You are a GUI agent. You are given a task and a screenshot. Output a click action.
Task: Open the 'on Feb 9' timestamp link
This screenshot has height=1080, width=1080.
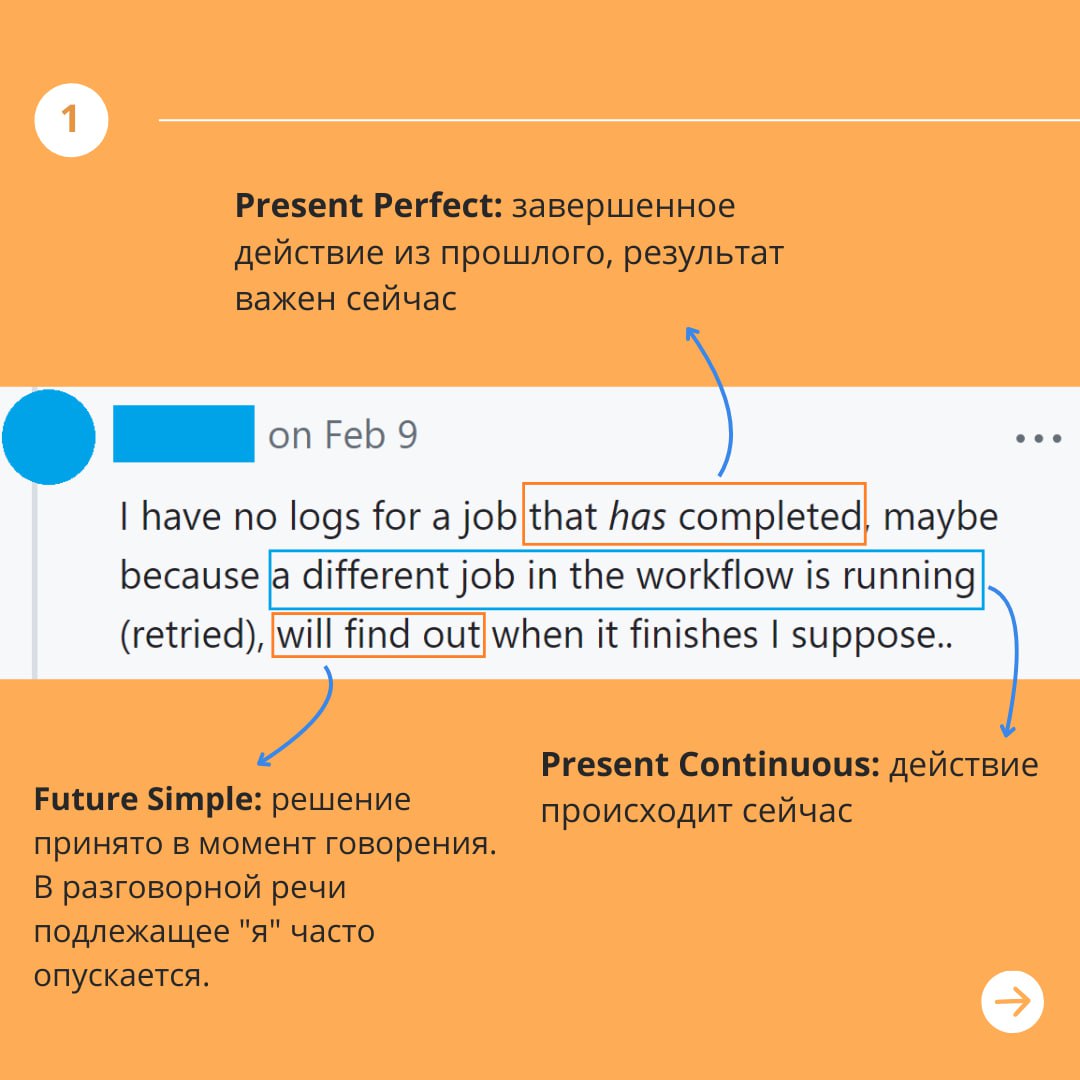[344, 434]
